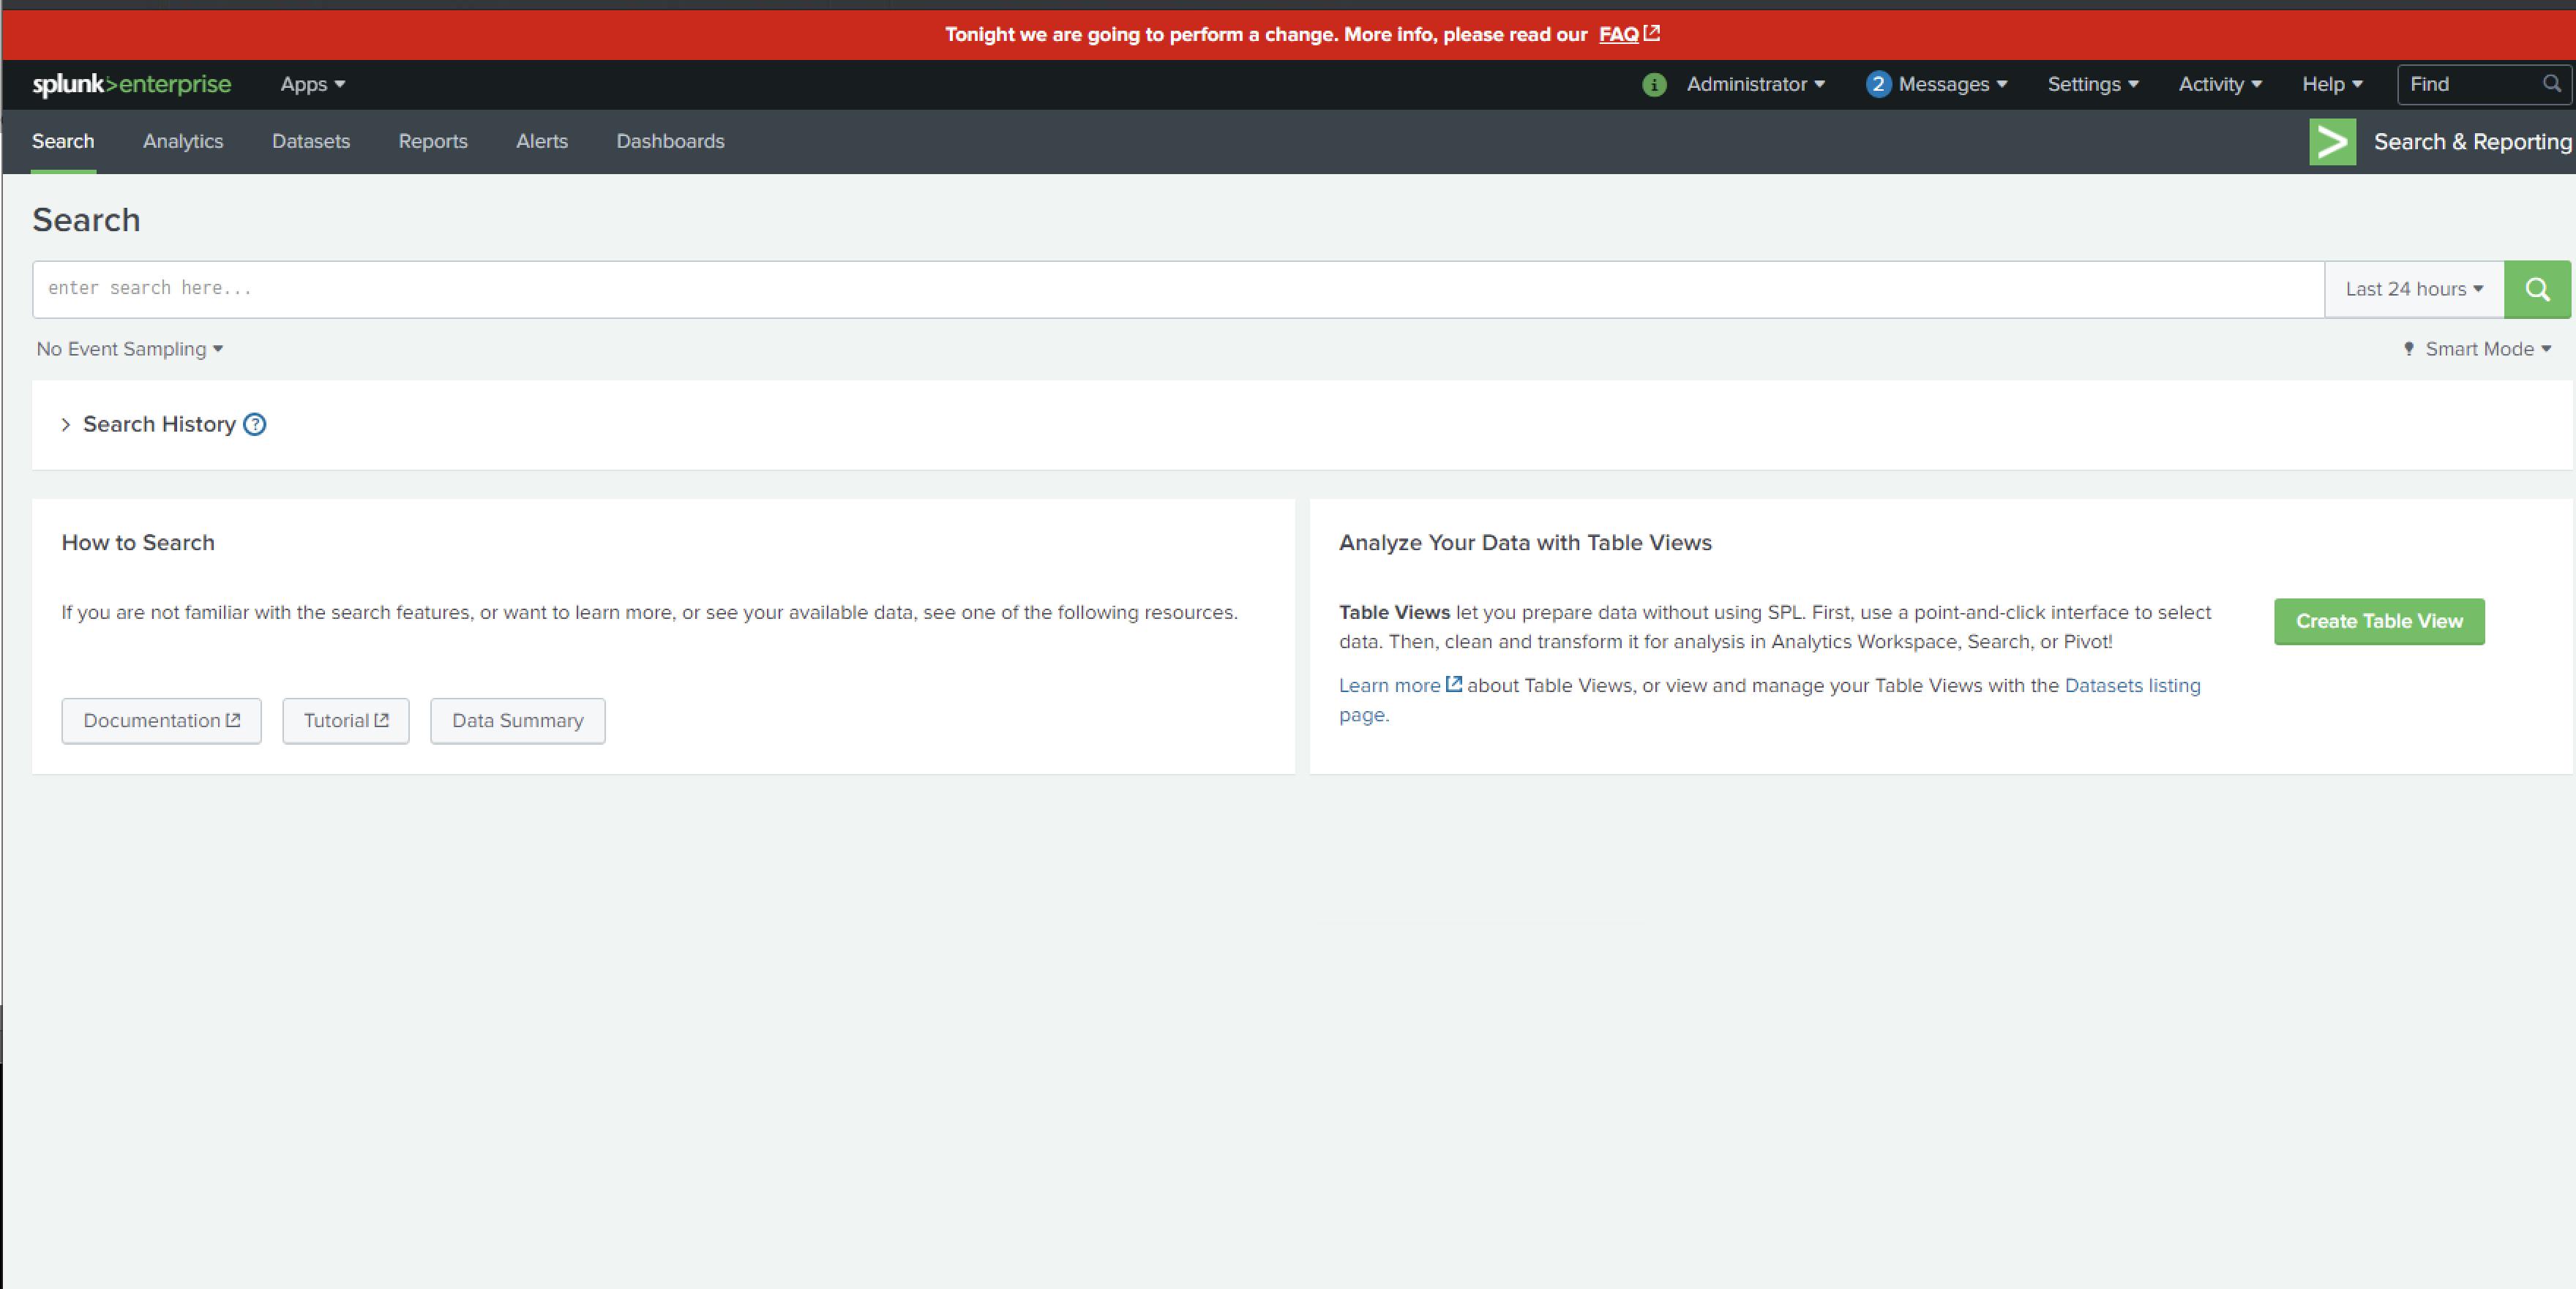Click the FAQ external link icon in banner

click(x=1652, y=33)
